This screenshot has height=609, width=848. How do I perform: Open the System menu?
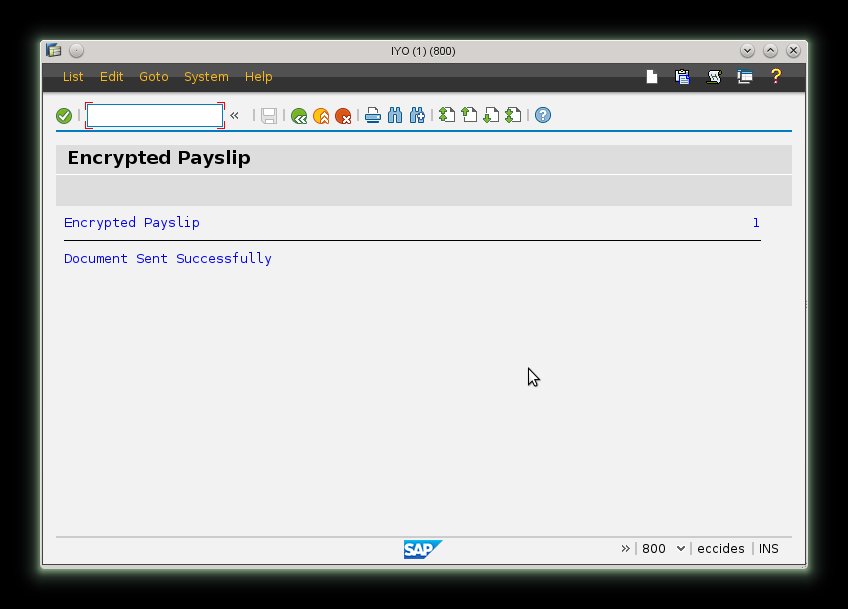[206, 77]
